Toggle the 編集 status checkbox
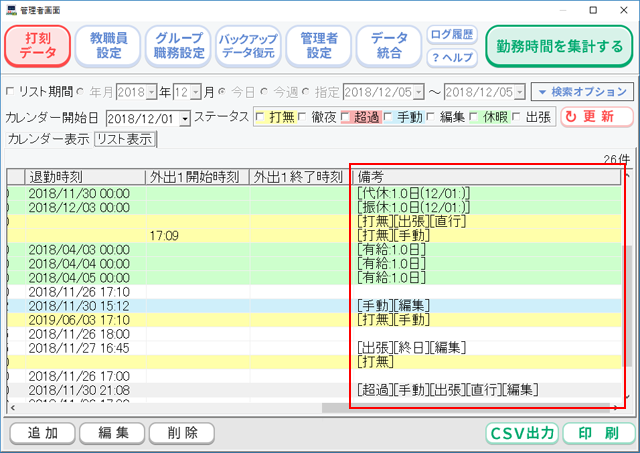640x453 pixels. point(431,118)
